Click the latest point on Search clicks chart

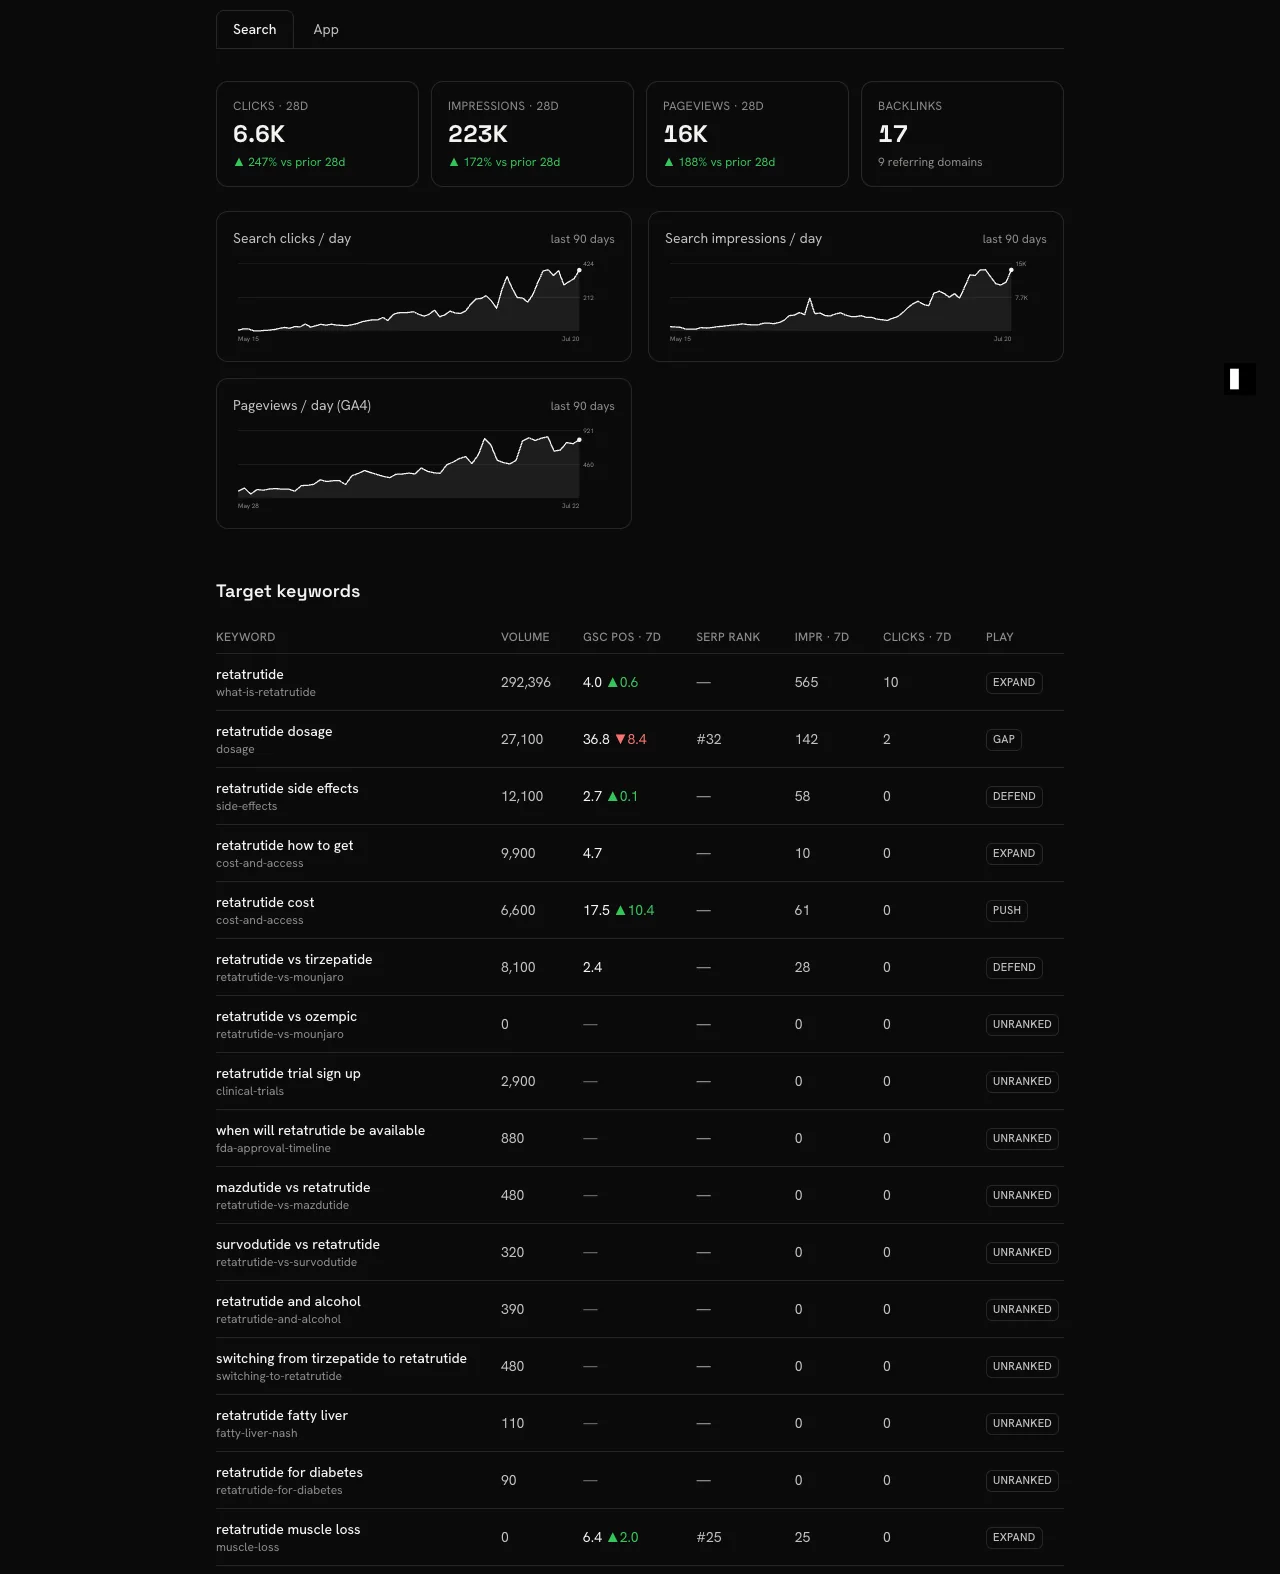coord(579,270)
